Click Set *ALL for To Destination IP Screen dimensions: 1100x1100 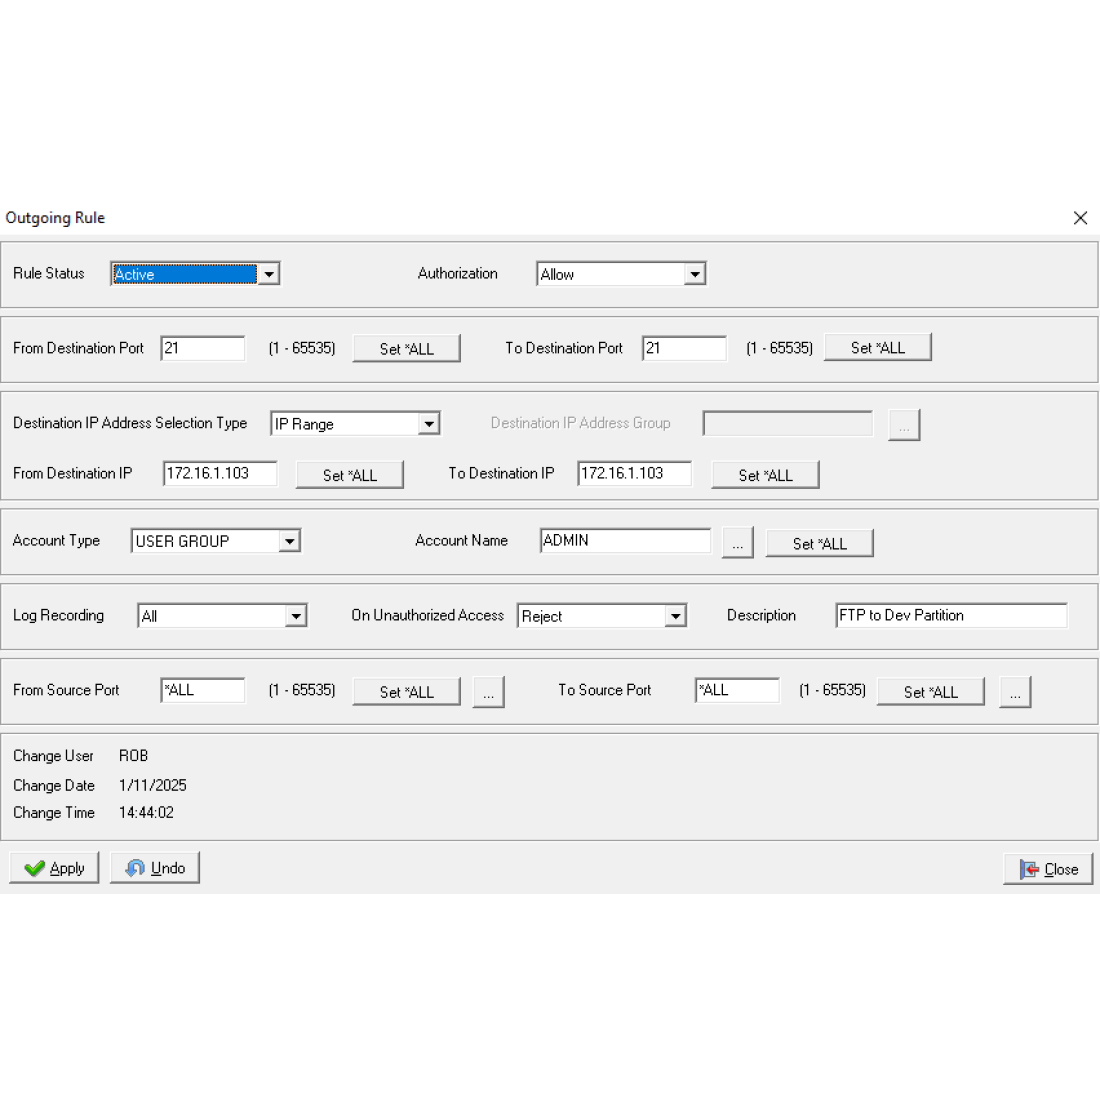(x=765, y=474)
